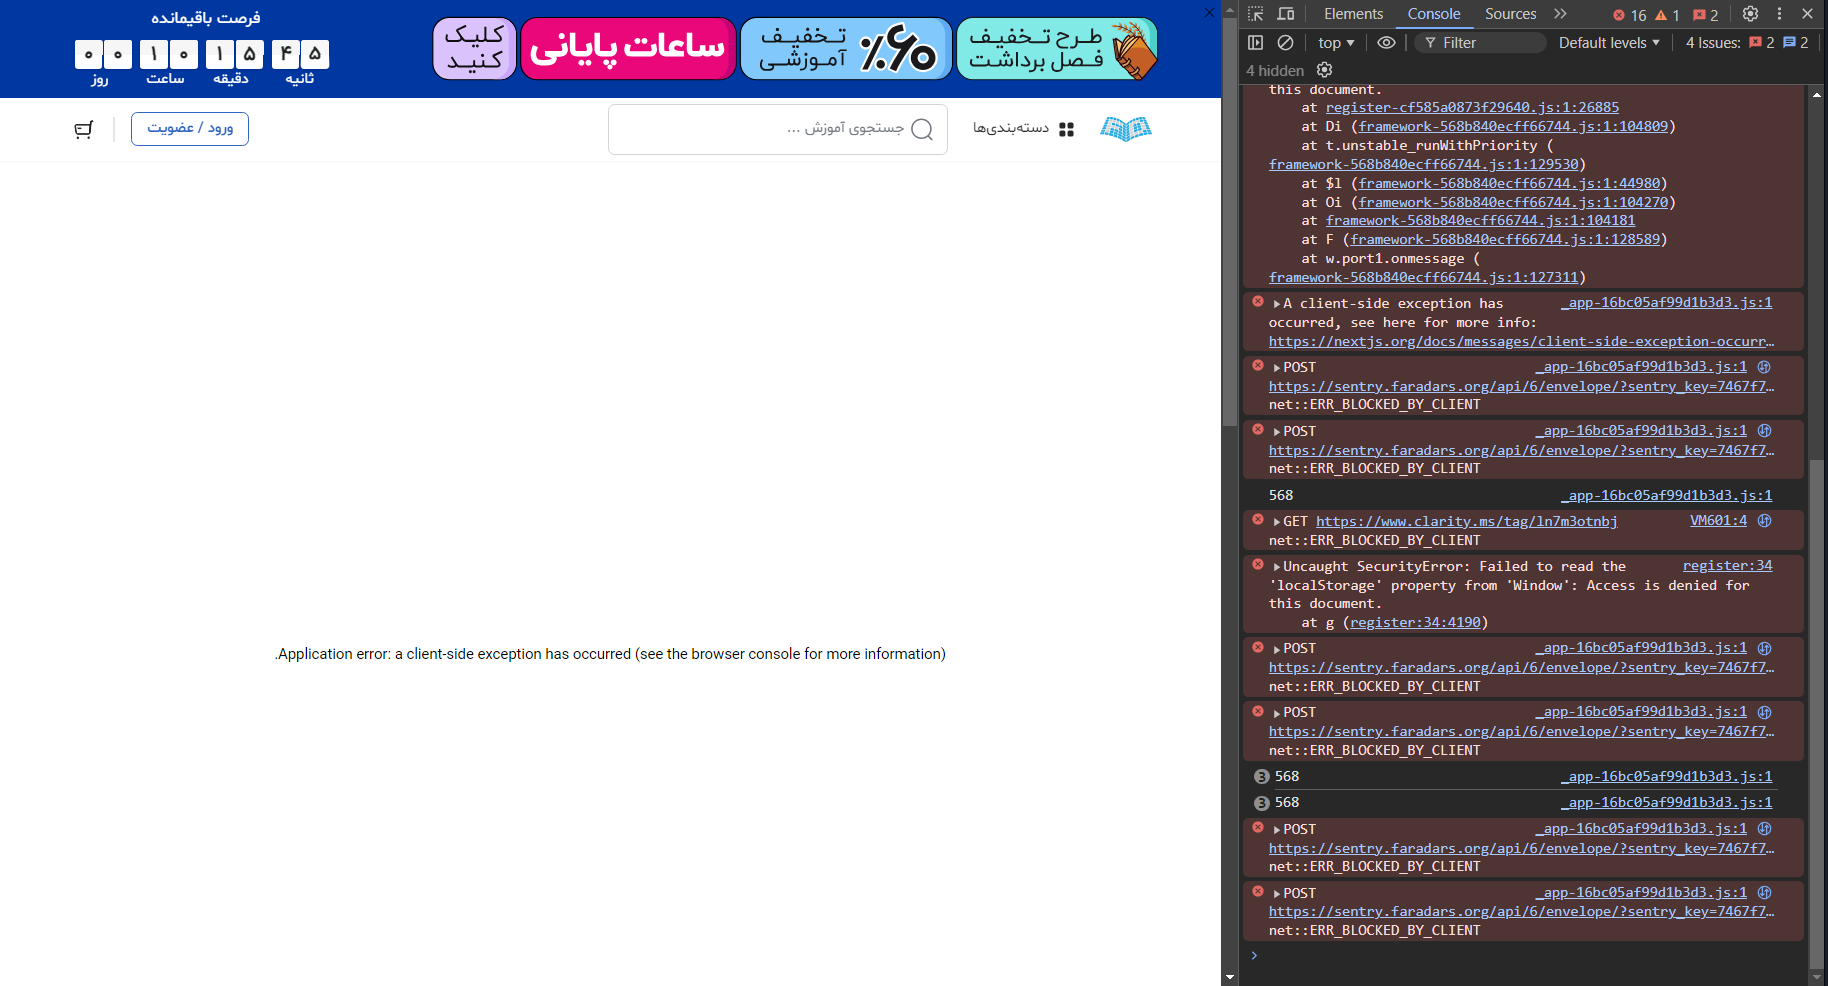The width and height of the screenshot is (1828, 986).
Task: Open register-cf585a0873f29640.js:1:26885 source link
Action: pyautogui.click(x=1472, y=107)
